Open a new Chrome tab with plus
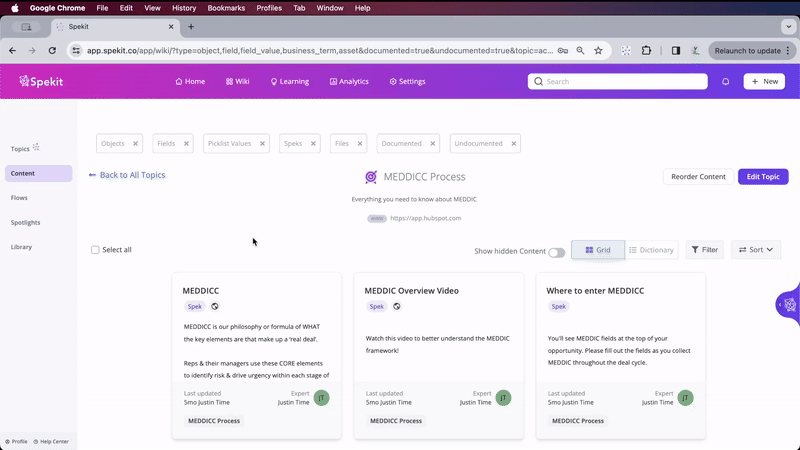The image size is (800, 450). 191,27
